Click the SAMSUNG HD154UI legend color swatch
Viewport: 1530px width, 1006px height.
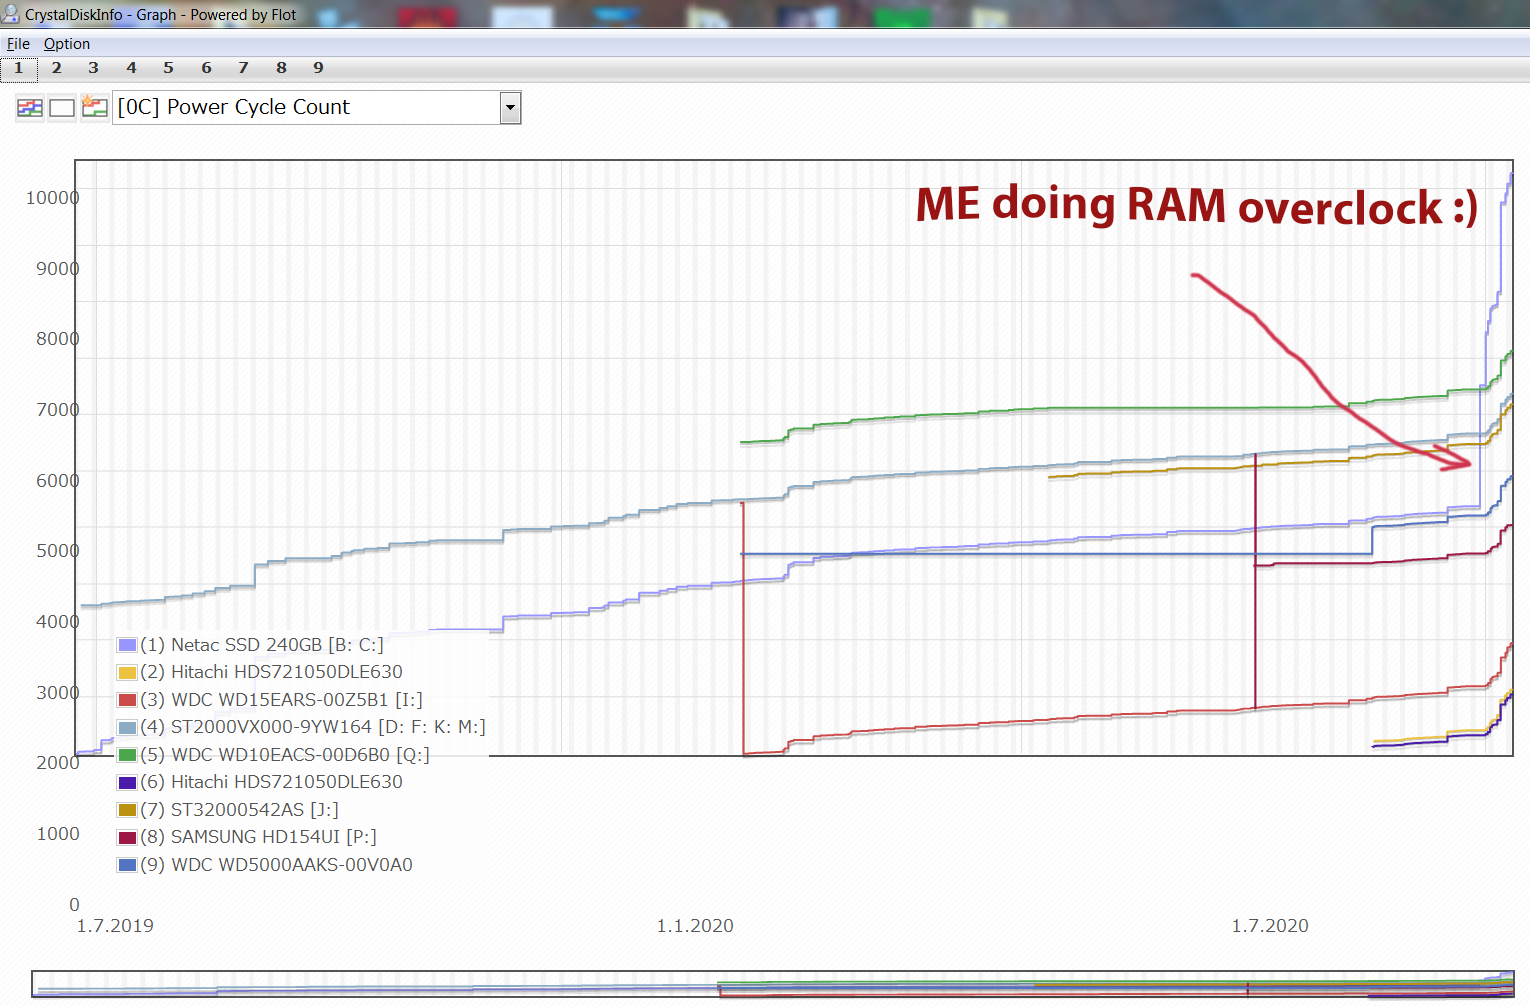pyautogui.click(x=127, y=837)
